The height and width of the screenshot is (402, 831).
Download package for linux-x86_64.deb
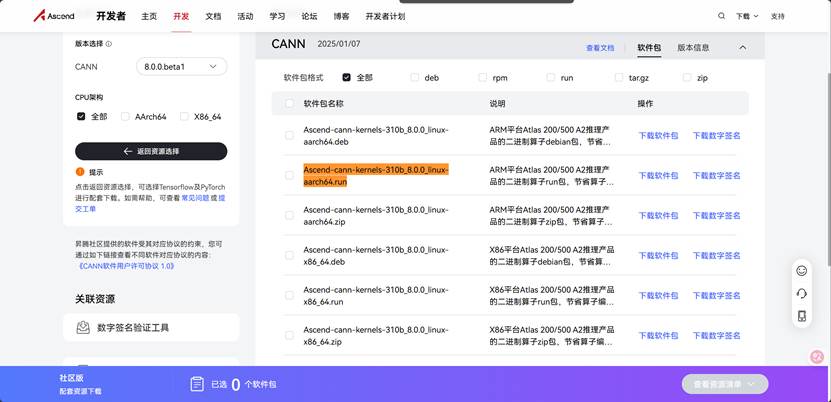(x=658, y=255)
